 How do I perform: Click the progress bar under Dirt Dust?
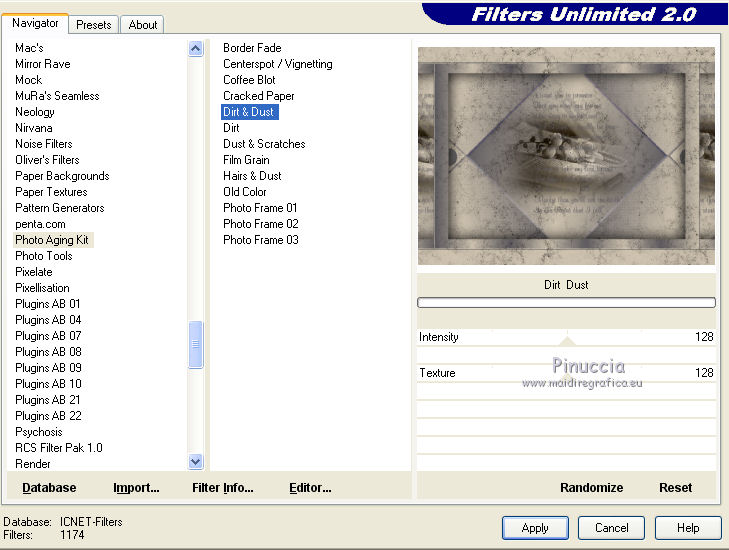click(x=566, y=303)
